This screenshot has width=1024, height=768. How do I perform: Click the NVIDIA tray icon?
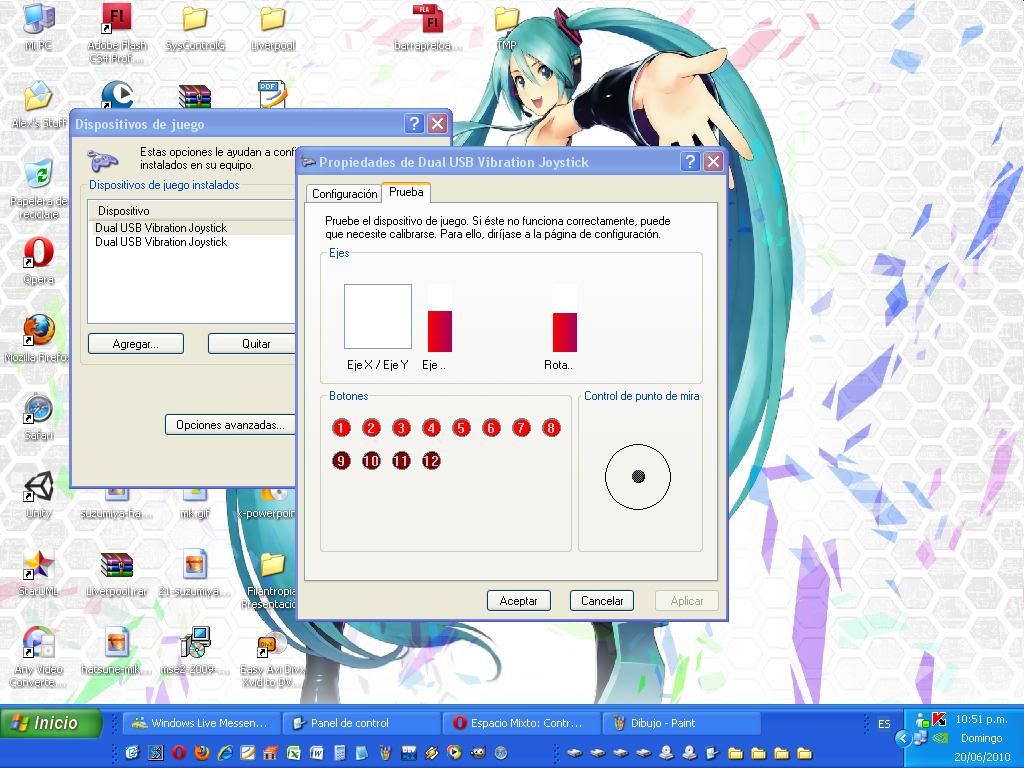[x=940, y=739]
